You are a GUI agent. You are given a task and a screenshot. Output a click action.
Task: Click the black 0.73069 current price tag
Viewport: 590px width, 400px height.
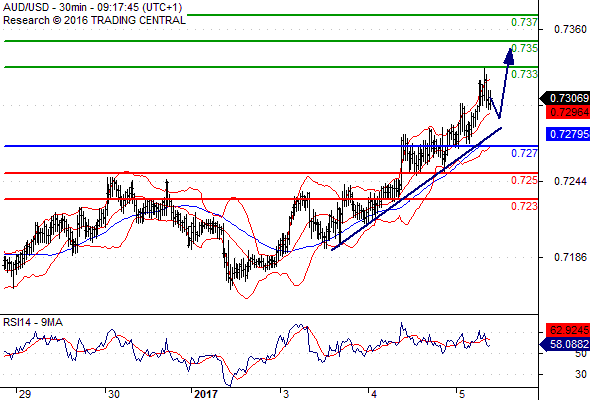pyautogui.click(x=565, y=98)
